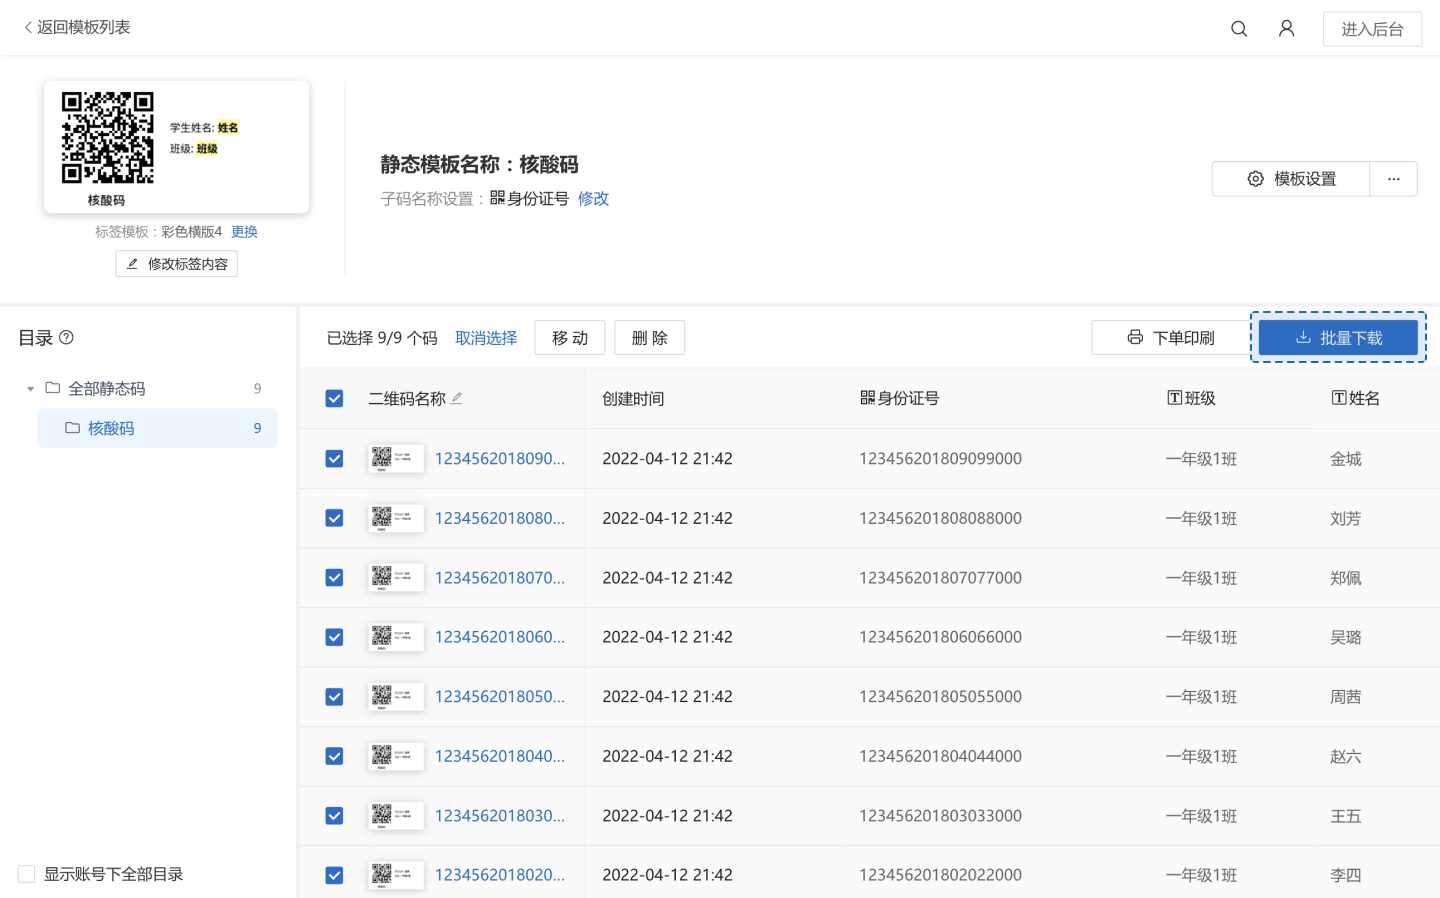1440x898 pixels.
Task: Click 修改标签内容 button
Action: [x=177, y=264]
